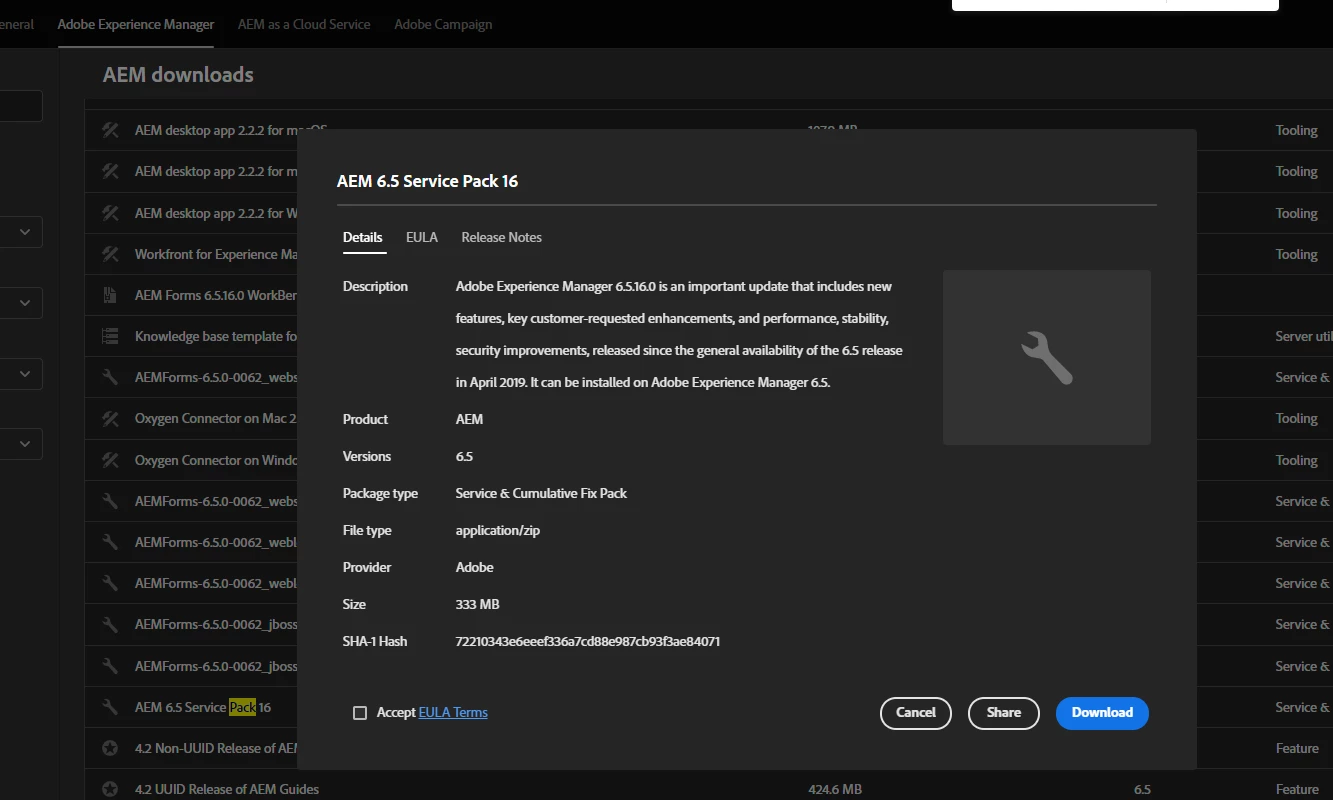Click the Download button
The height and width of the screenshot is (800, 1333).
click(x=1102, y=713)
